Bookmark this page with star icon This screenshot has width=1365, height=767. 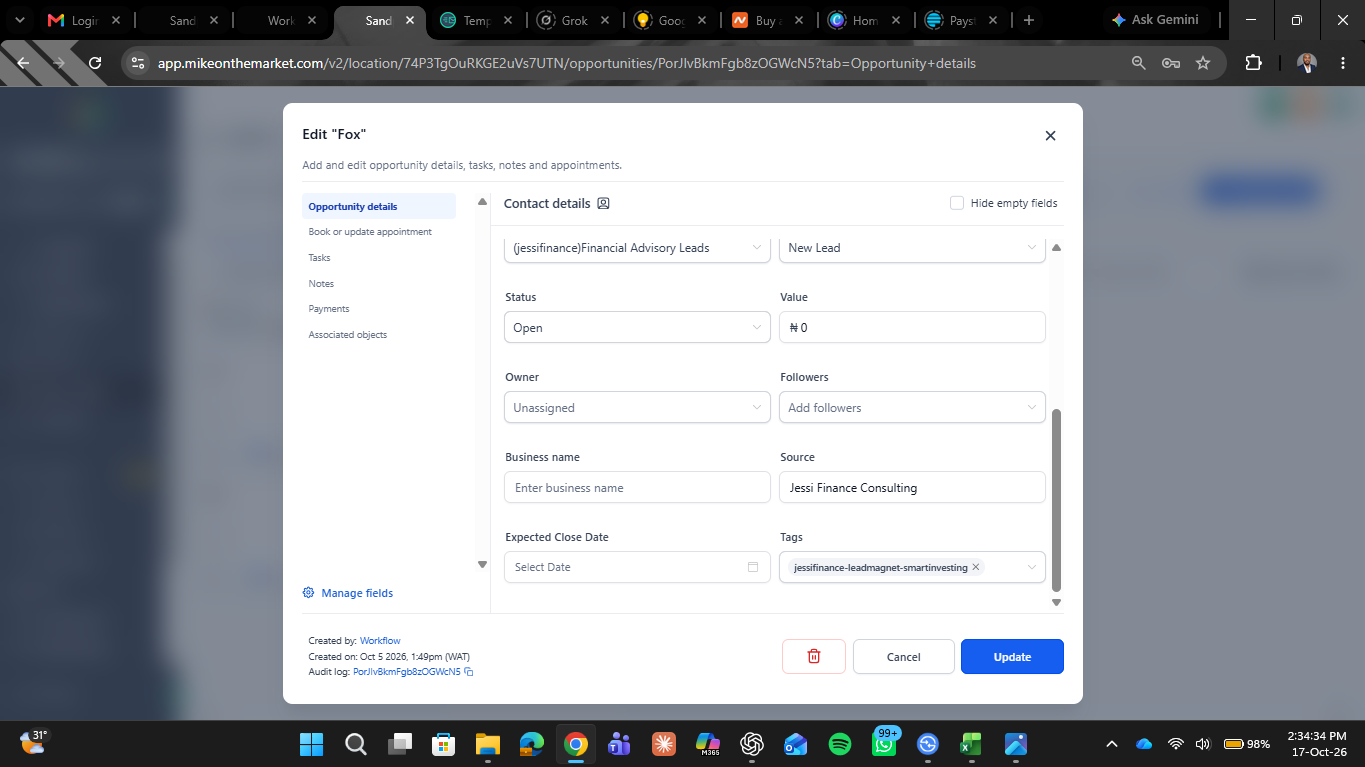pyautogui.click(x=1203, y=63)
